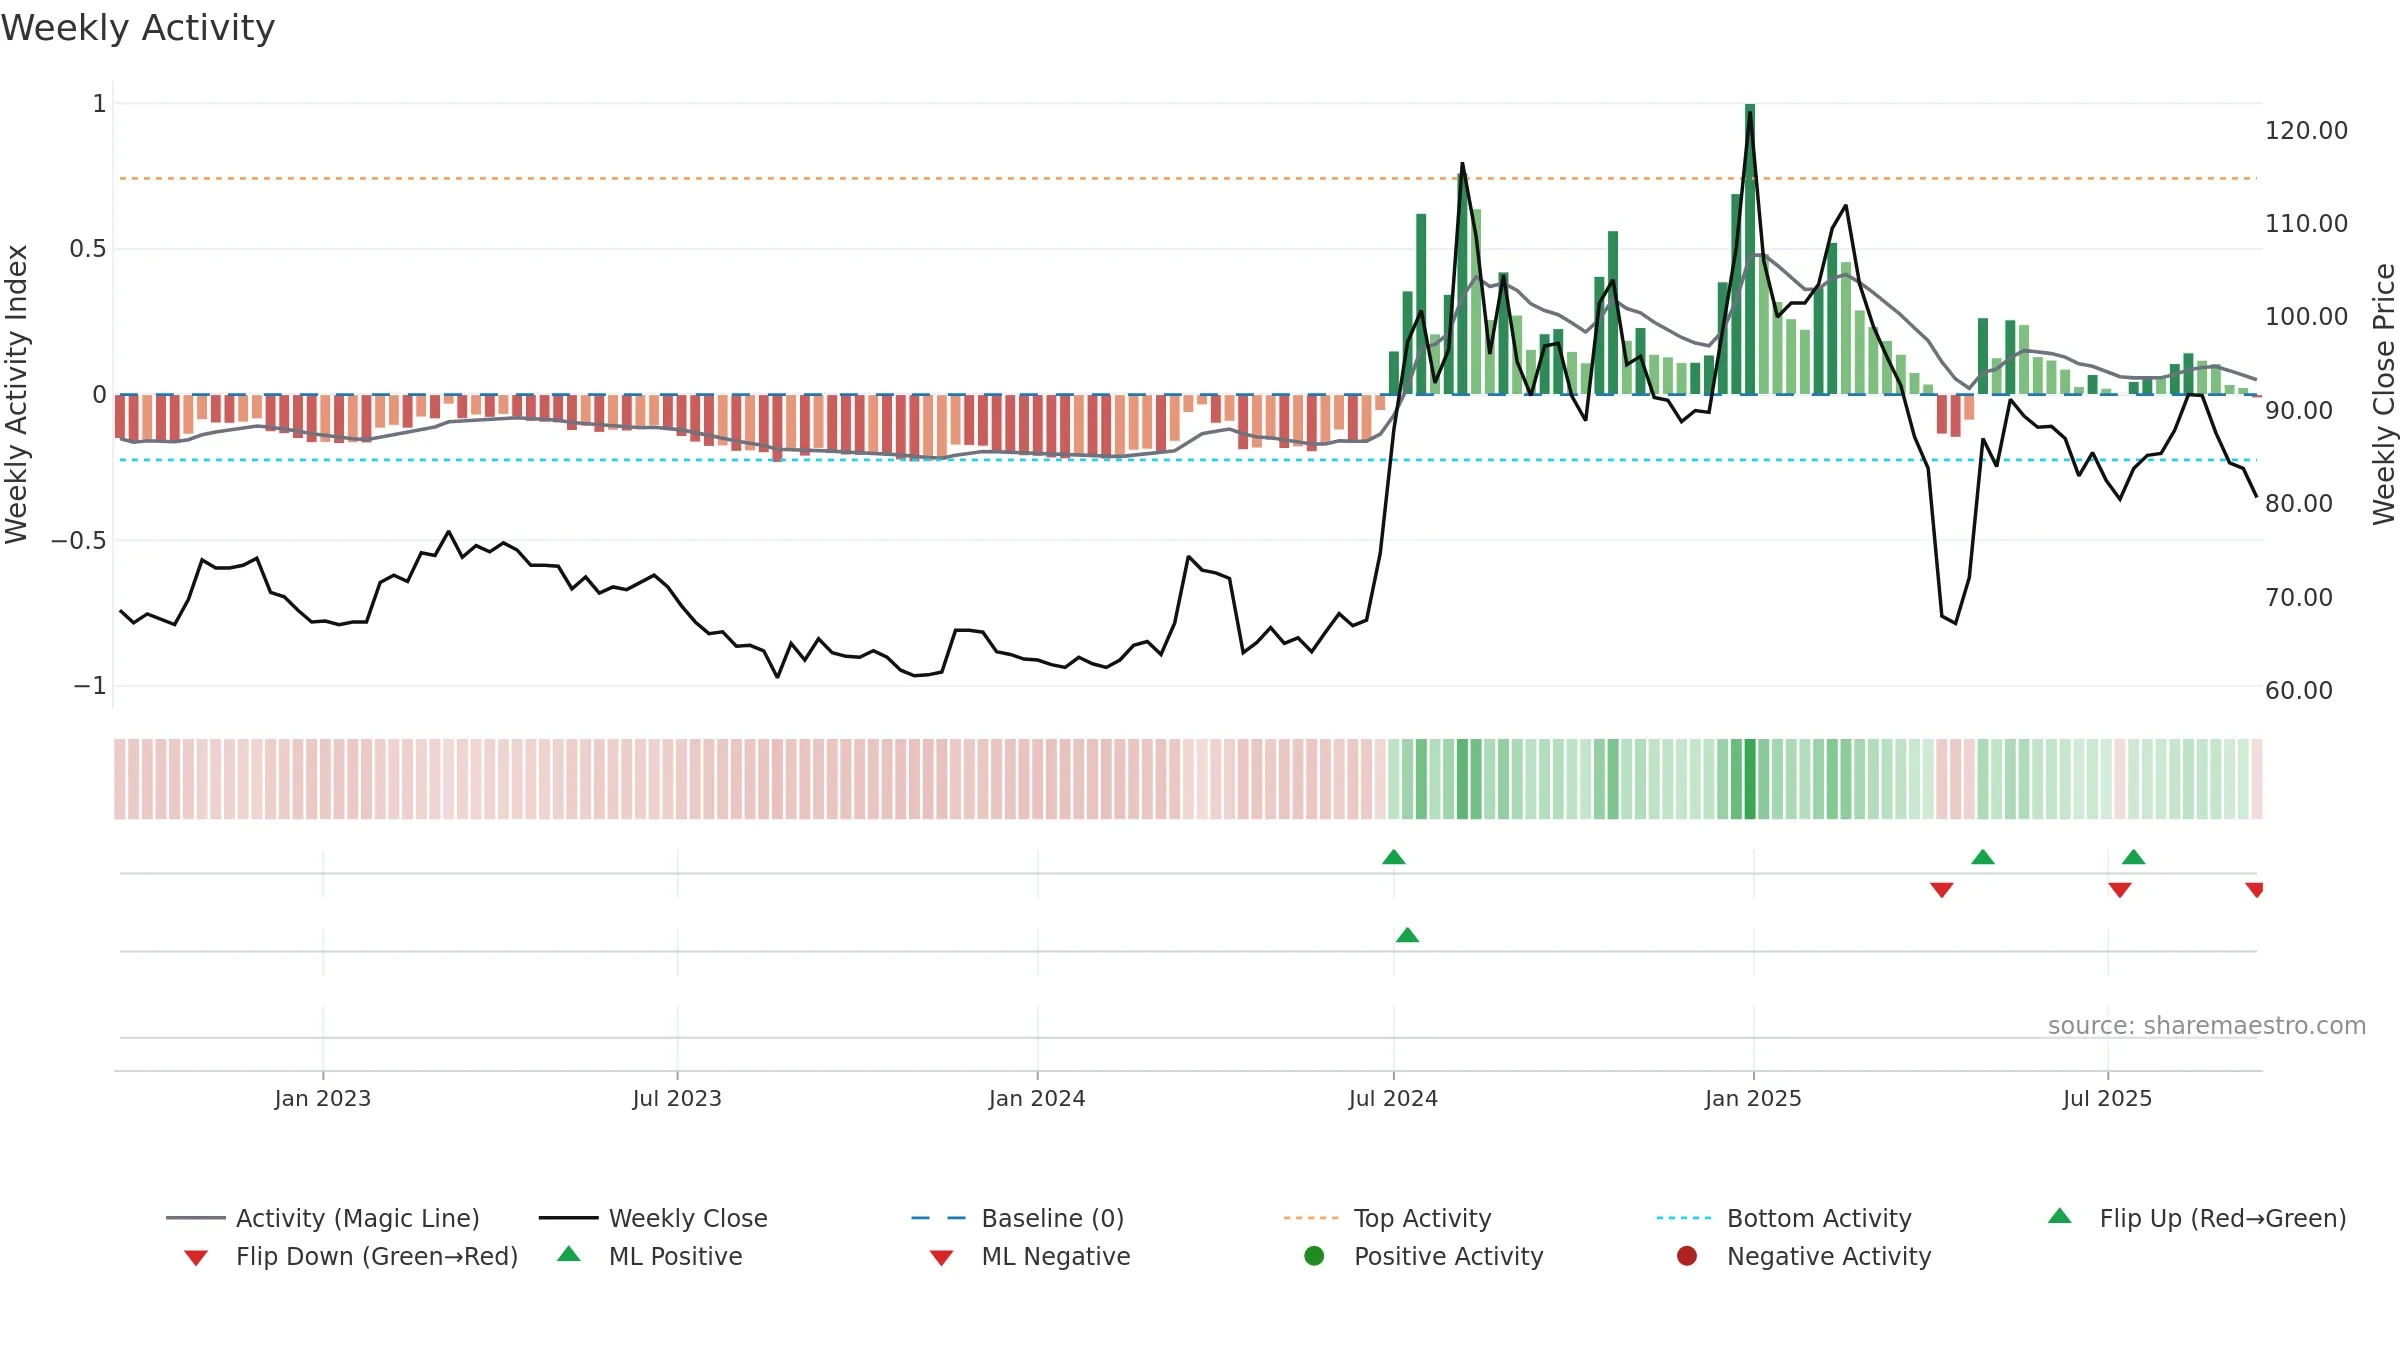The image size is (2400, 1350).
Task: Click the 60.00 price axis value
Action: (x=2298, y=691)
